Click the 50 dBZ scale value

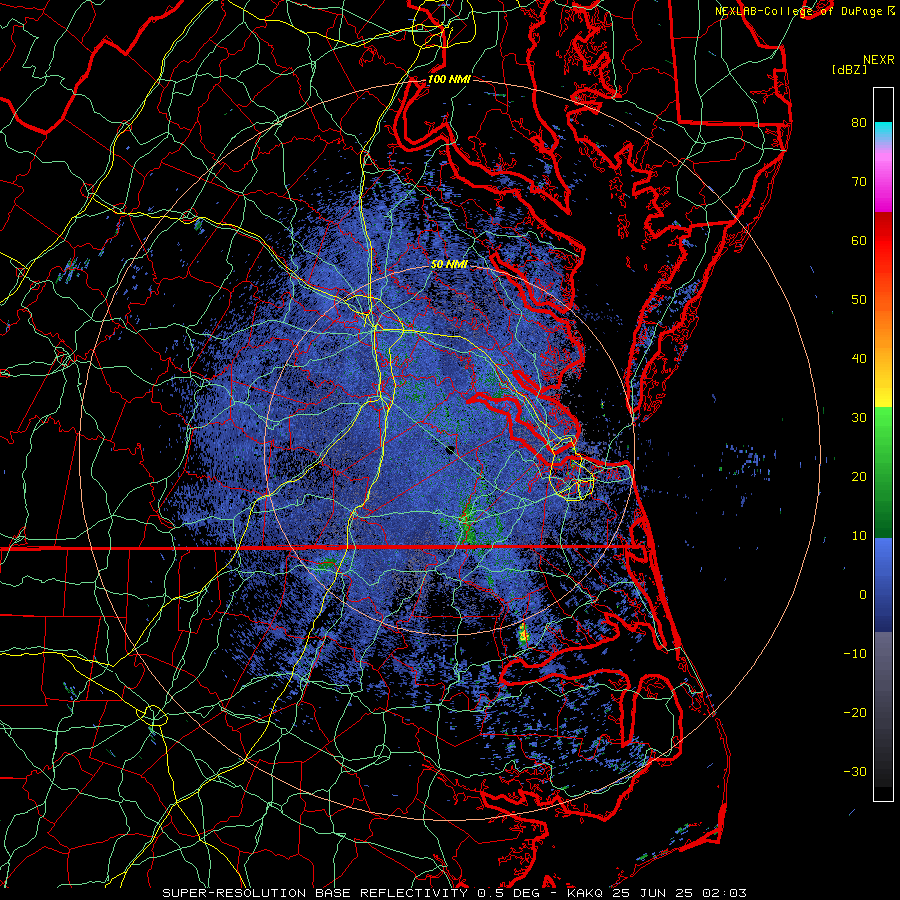[x=859, y=300]
